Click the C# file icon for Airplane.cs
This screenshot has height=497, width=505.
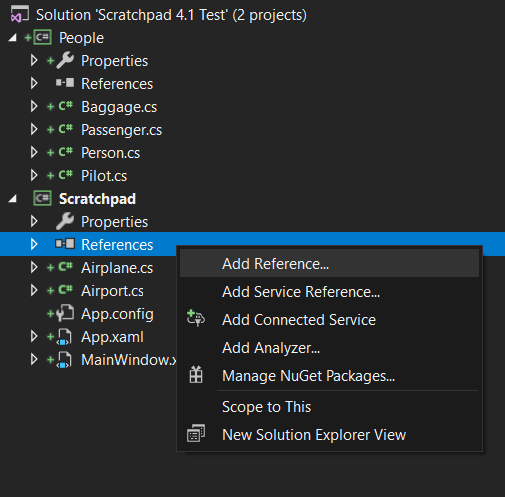click(x=66, y=267)
